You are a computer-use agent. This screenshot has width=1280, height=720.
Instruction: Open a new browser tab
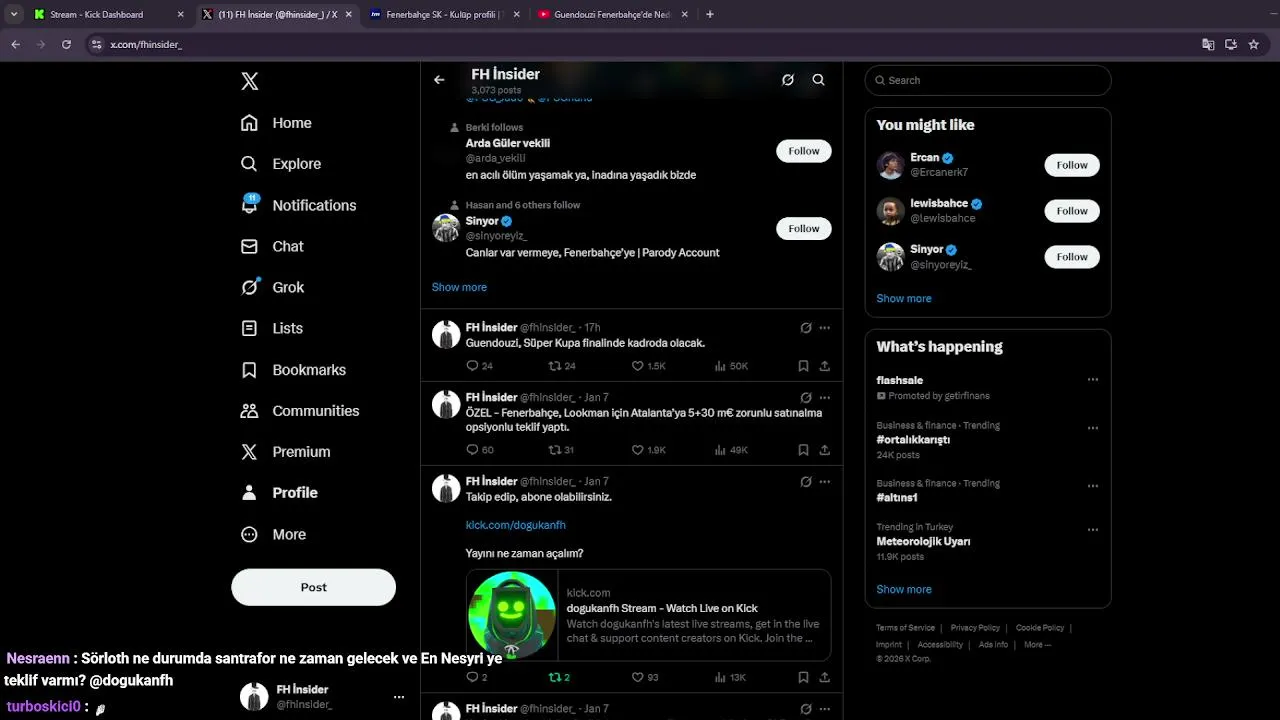coord(710,14)
